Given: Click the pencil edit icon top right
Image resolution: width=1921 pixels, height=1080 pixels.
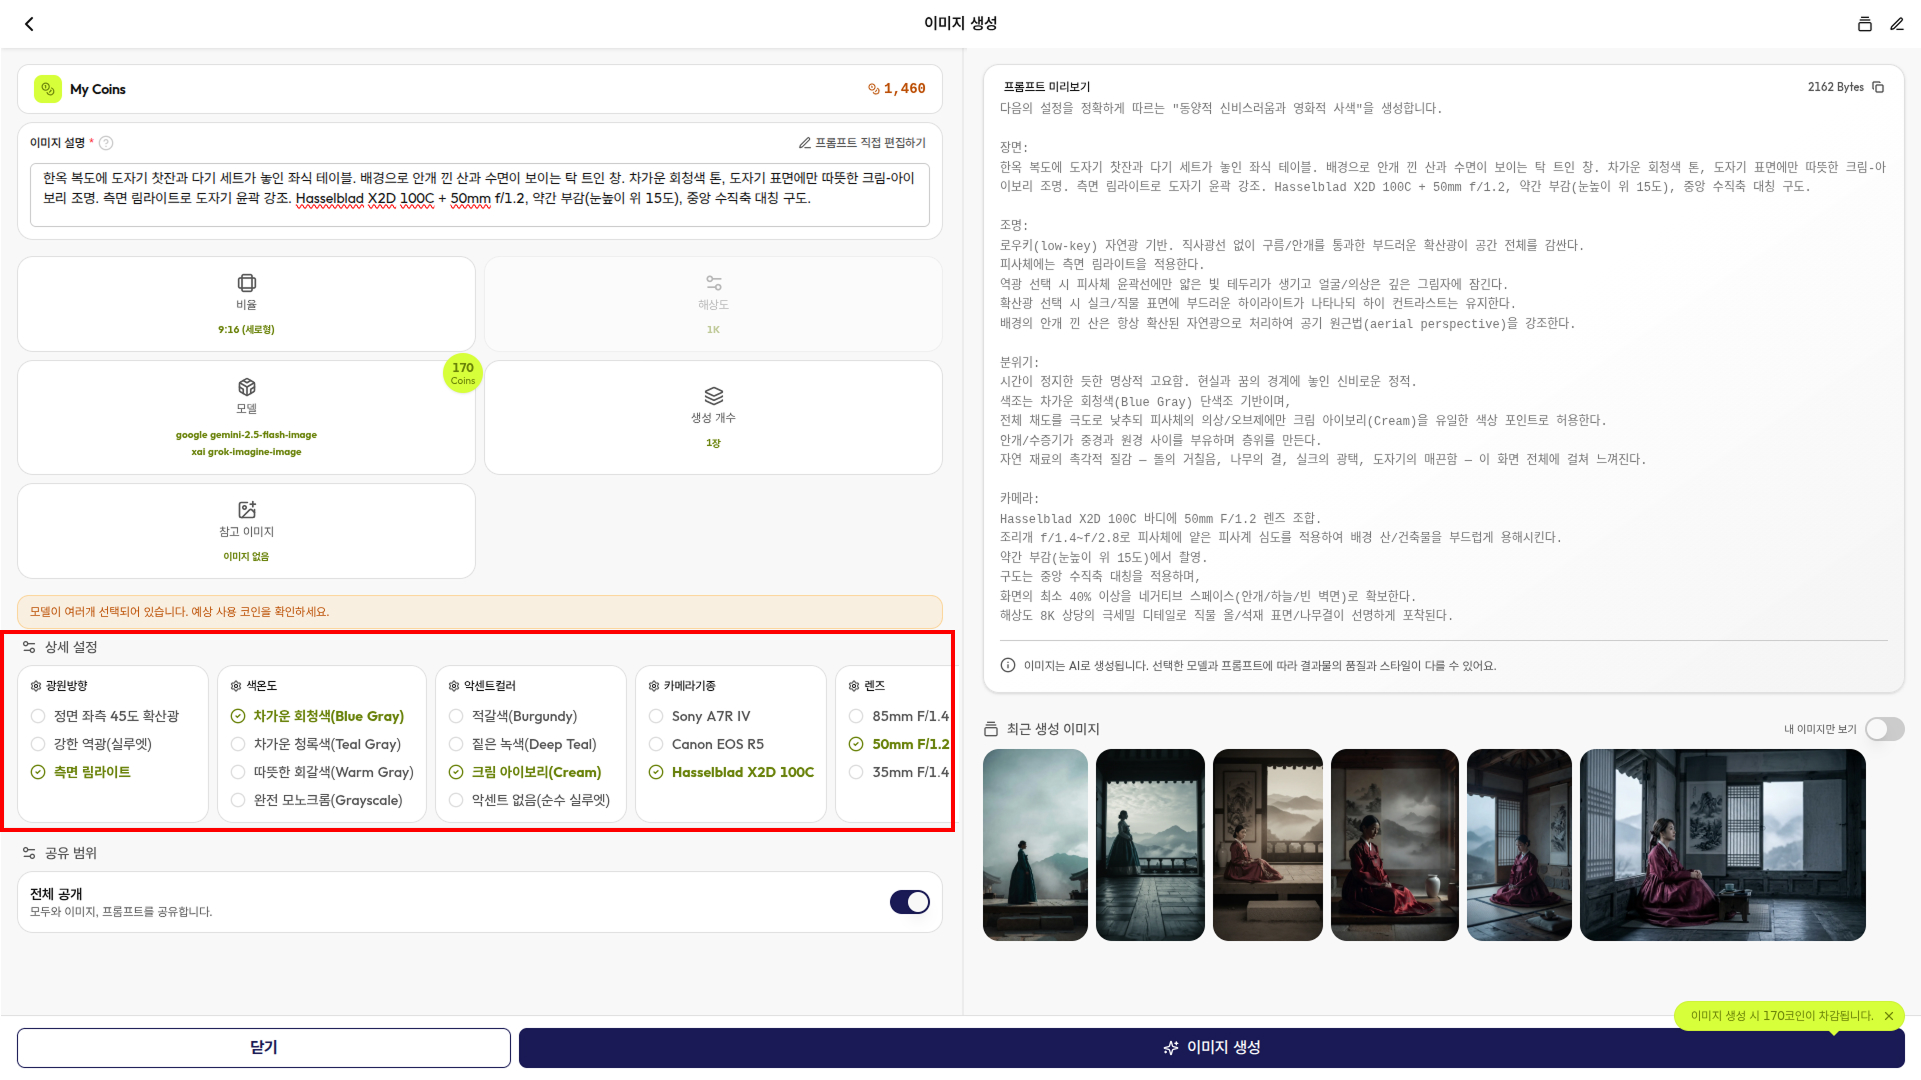Looking at the screenshot, I should click(1896, 24).
